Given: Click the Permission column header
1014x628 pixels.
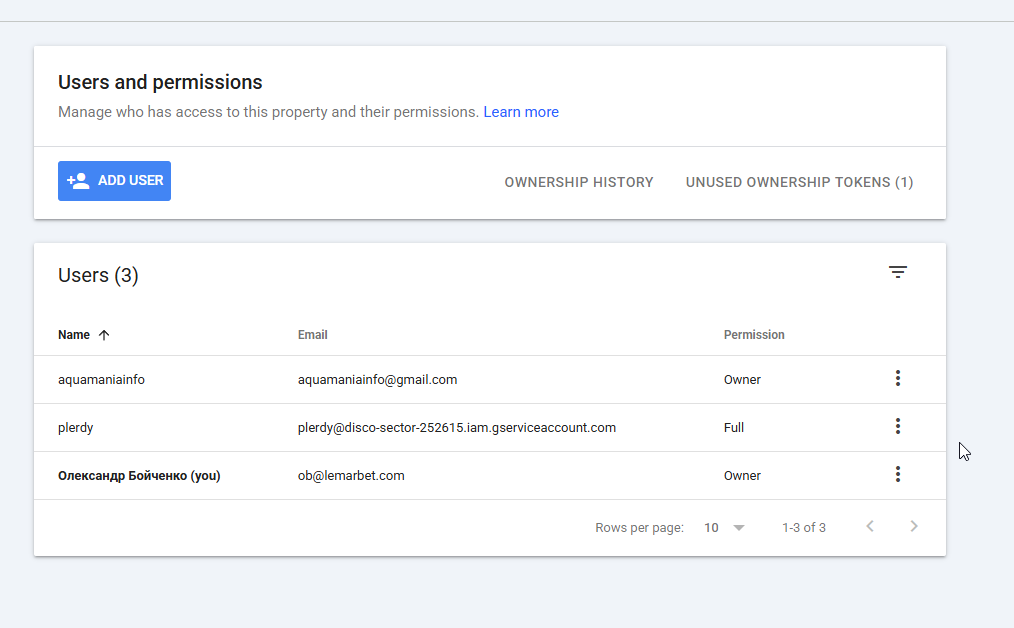Looking at the screenshot, I should pos(754,335).
